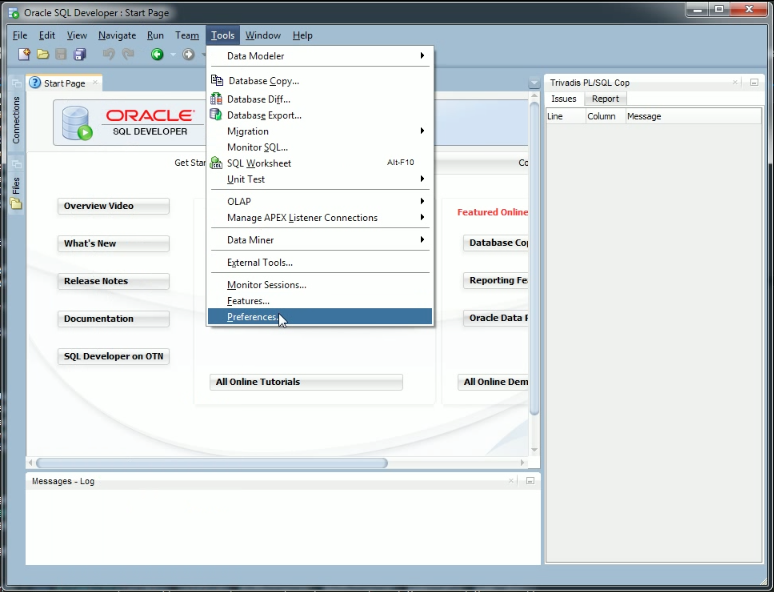The image size is (774, 592).
Task: Click the Documentation button
Action: [x=114, y=318]
